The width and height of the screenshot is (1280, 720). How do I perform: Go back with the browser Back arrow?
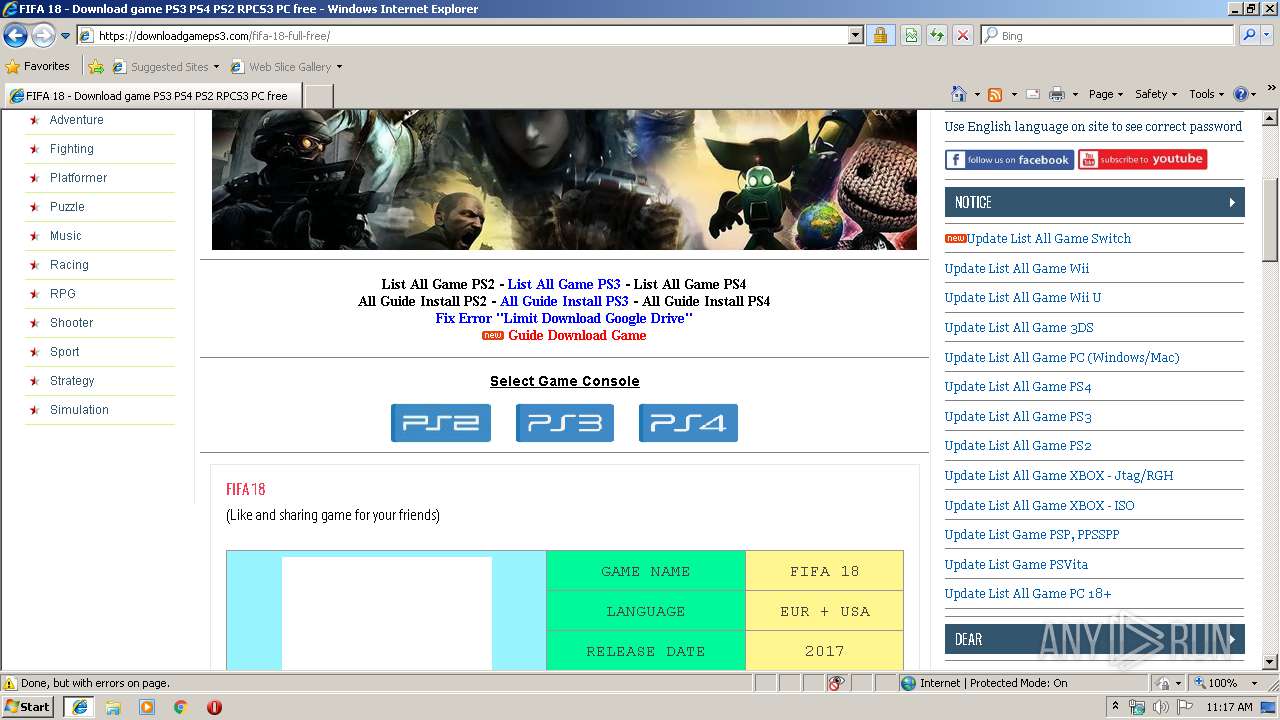(15, 36)
